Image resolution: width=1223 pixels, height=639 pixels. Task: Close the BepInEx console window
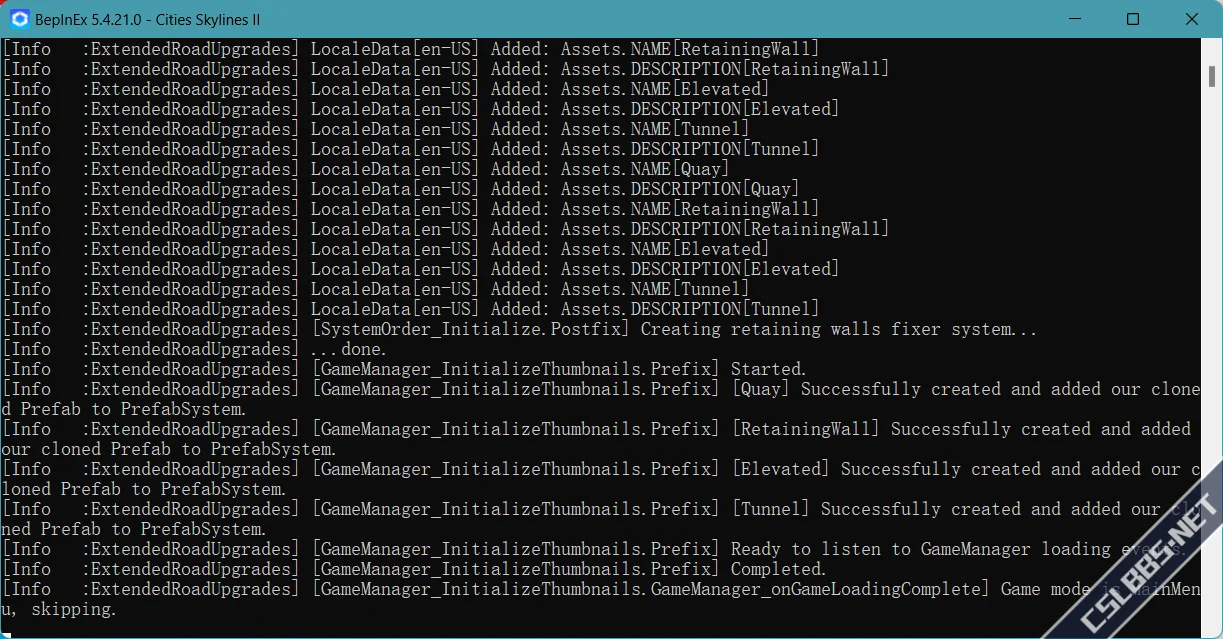click(x=1192, y=19)
